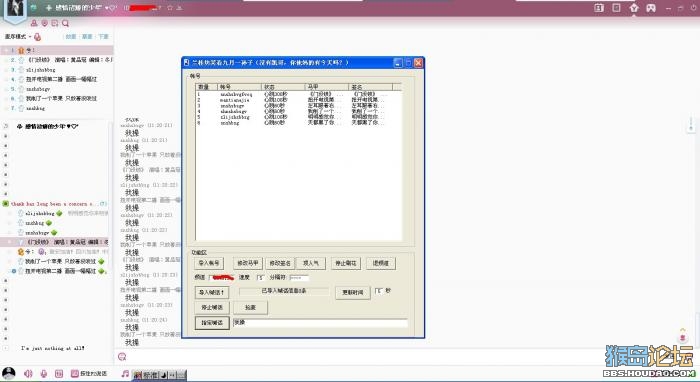Click the punctuation icon on IME toolbar
The image size is (700, 382).
(x=172, y=375)
